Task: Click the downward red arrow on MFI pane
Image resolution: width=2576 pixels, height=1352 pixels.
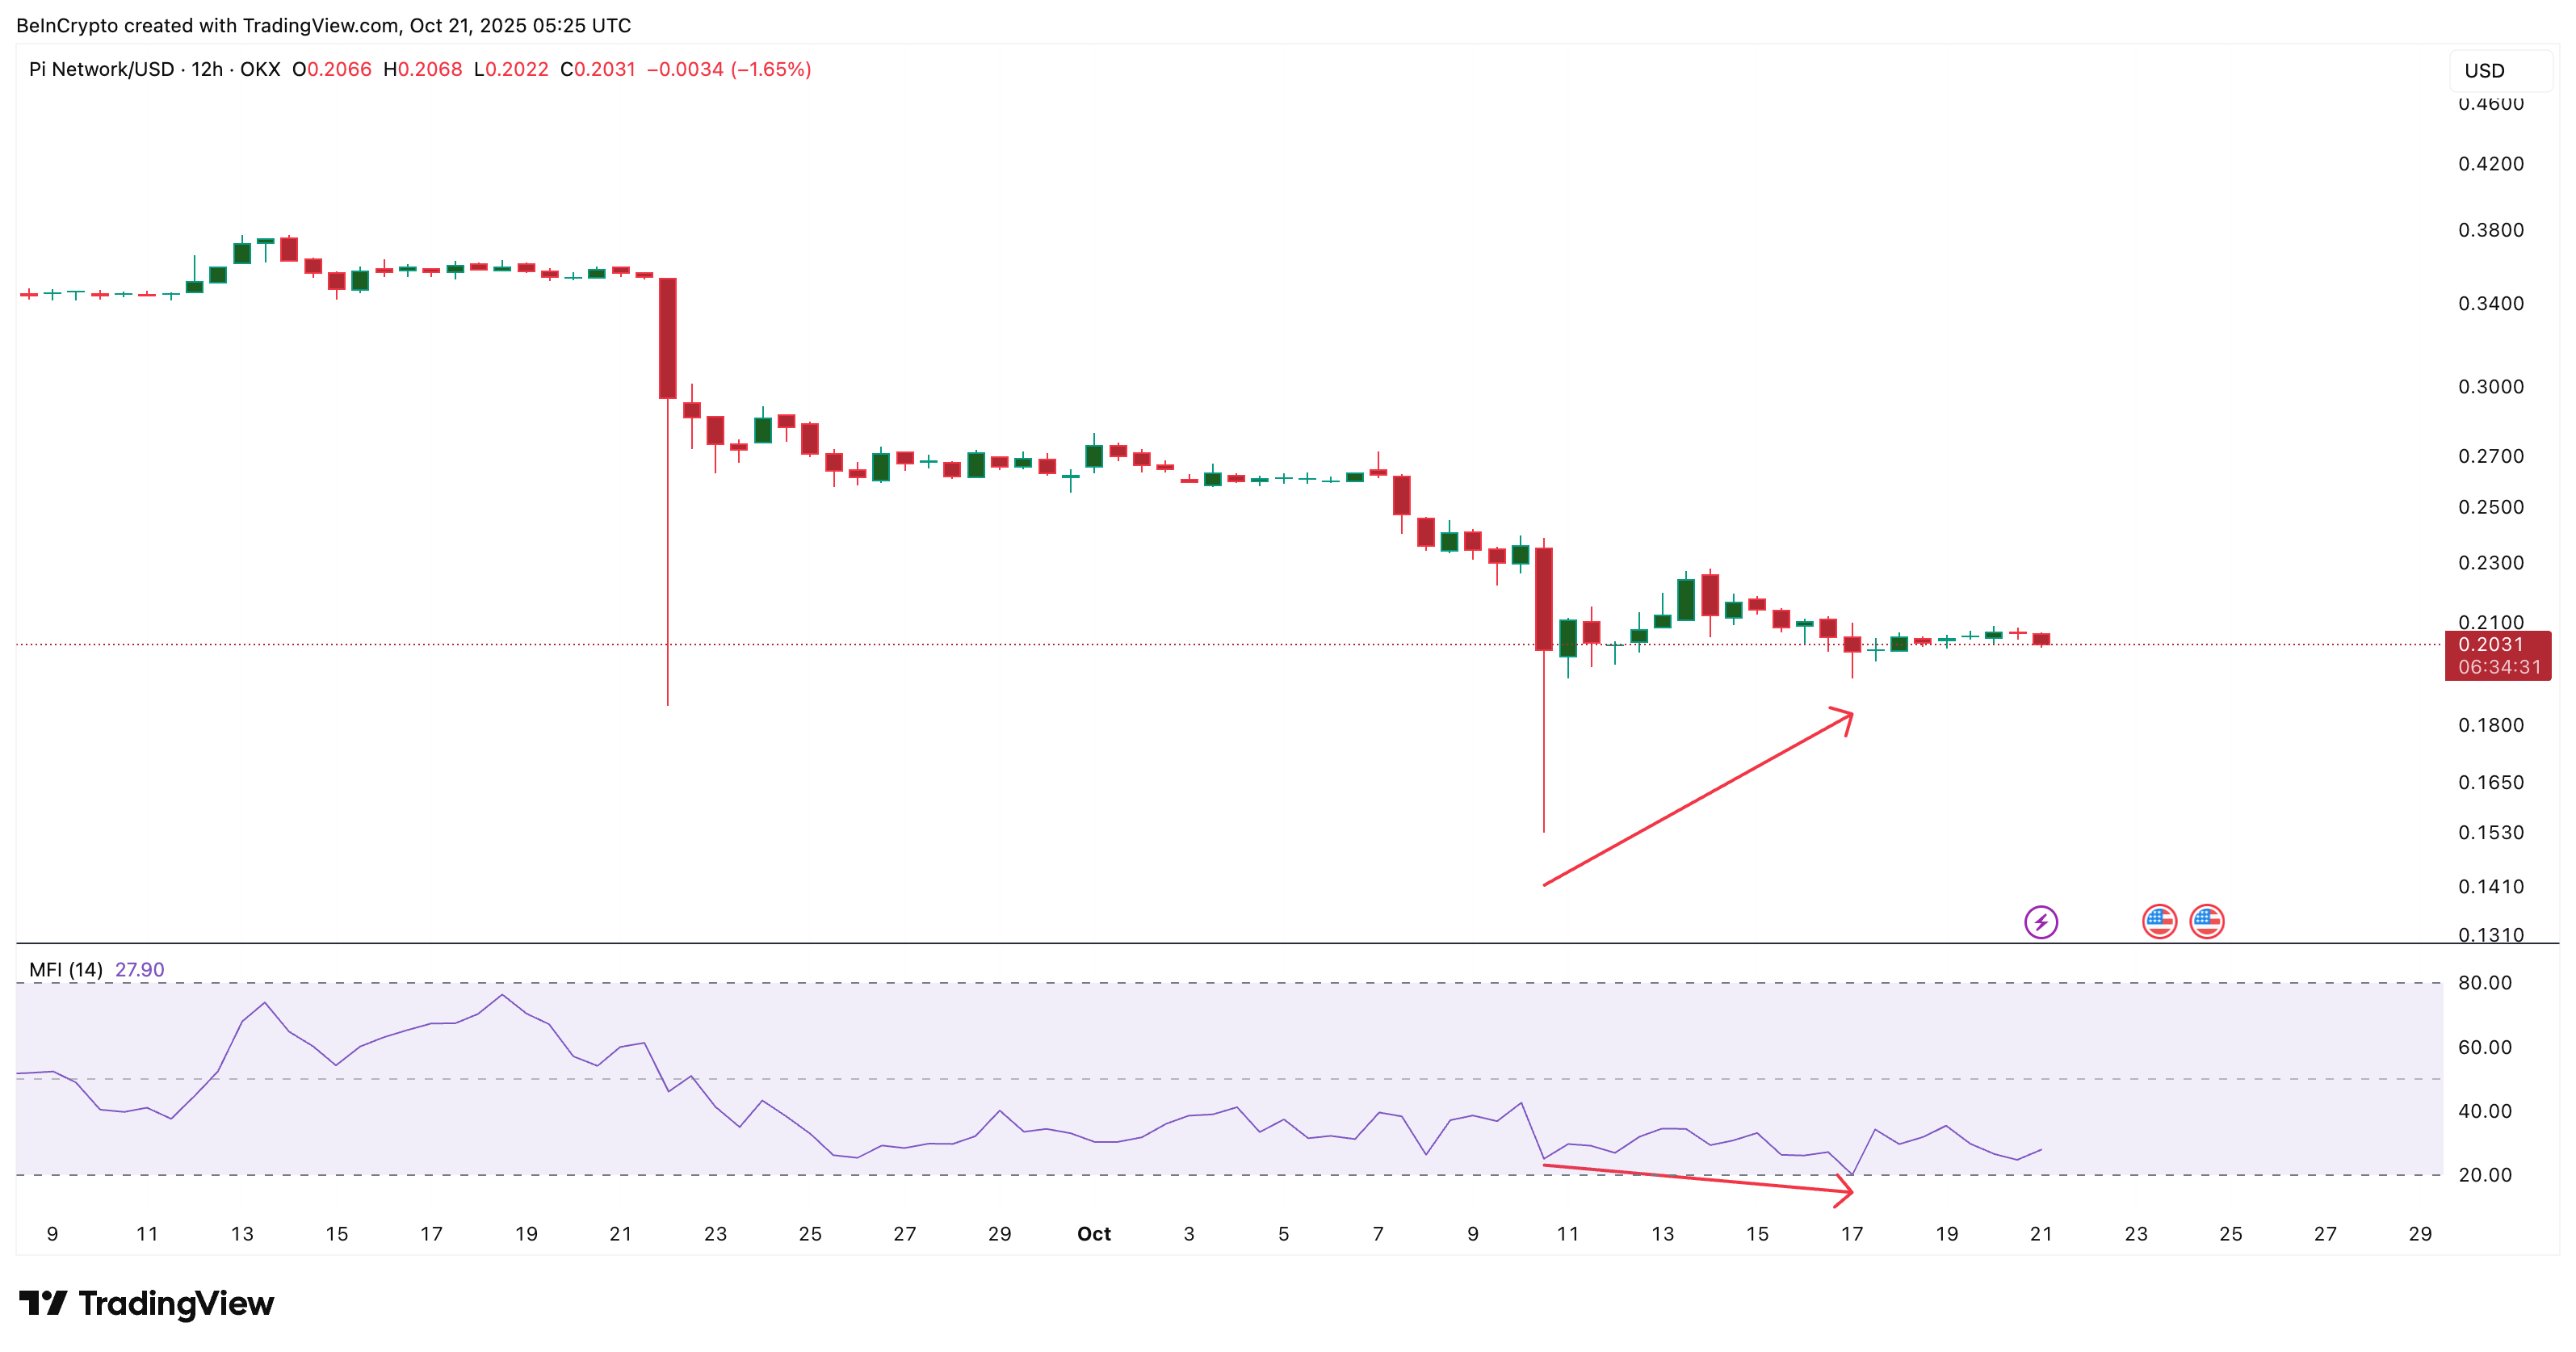Action: [x=1700, y=1179]
